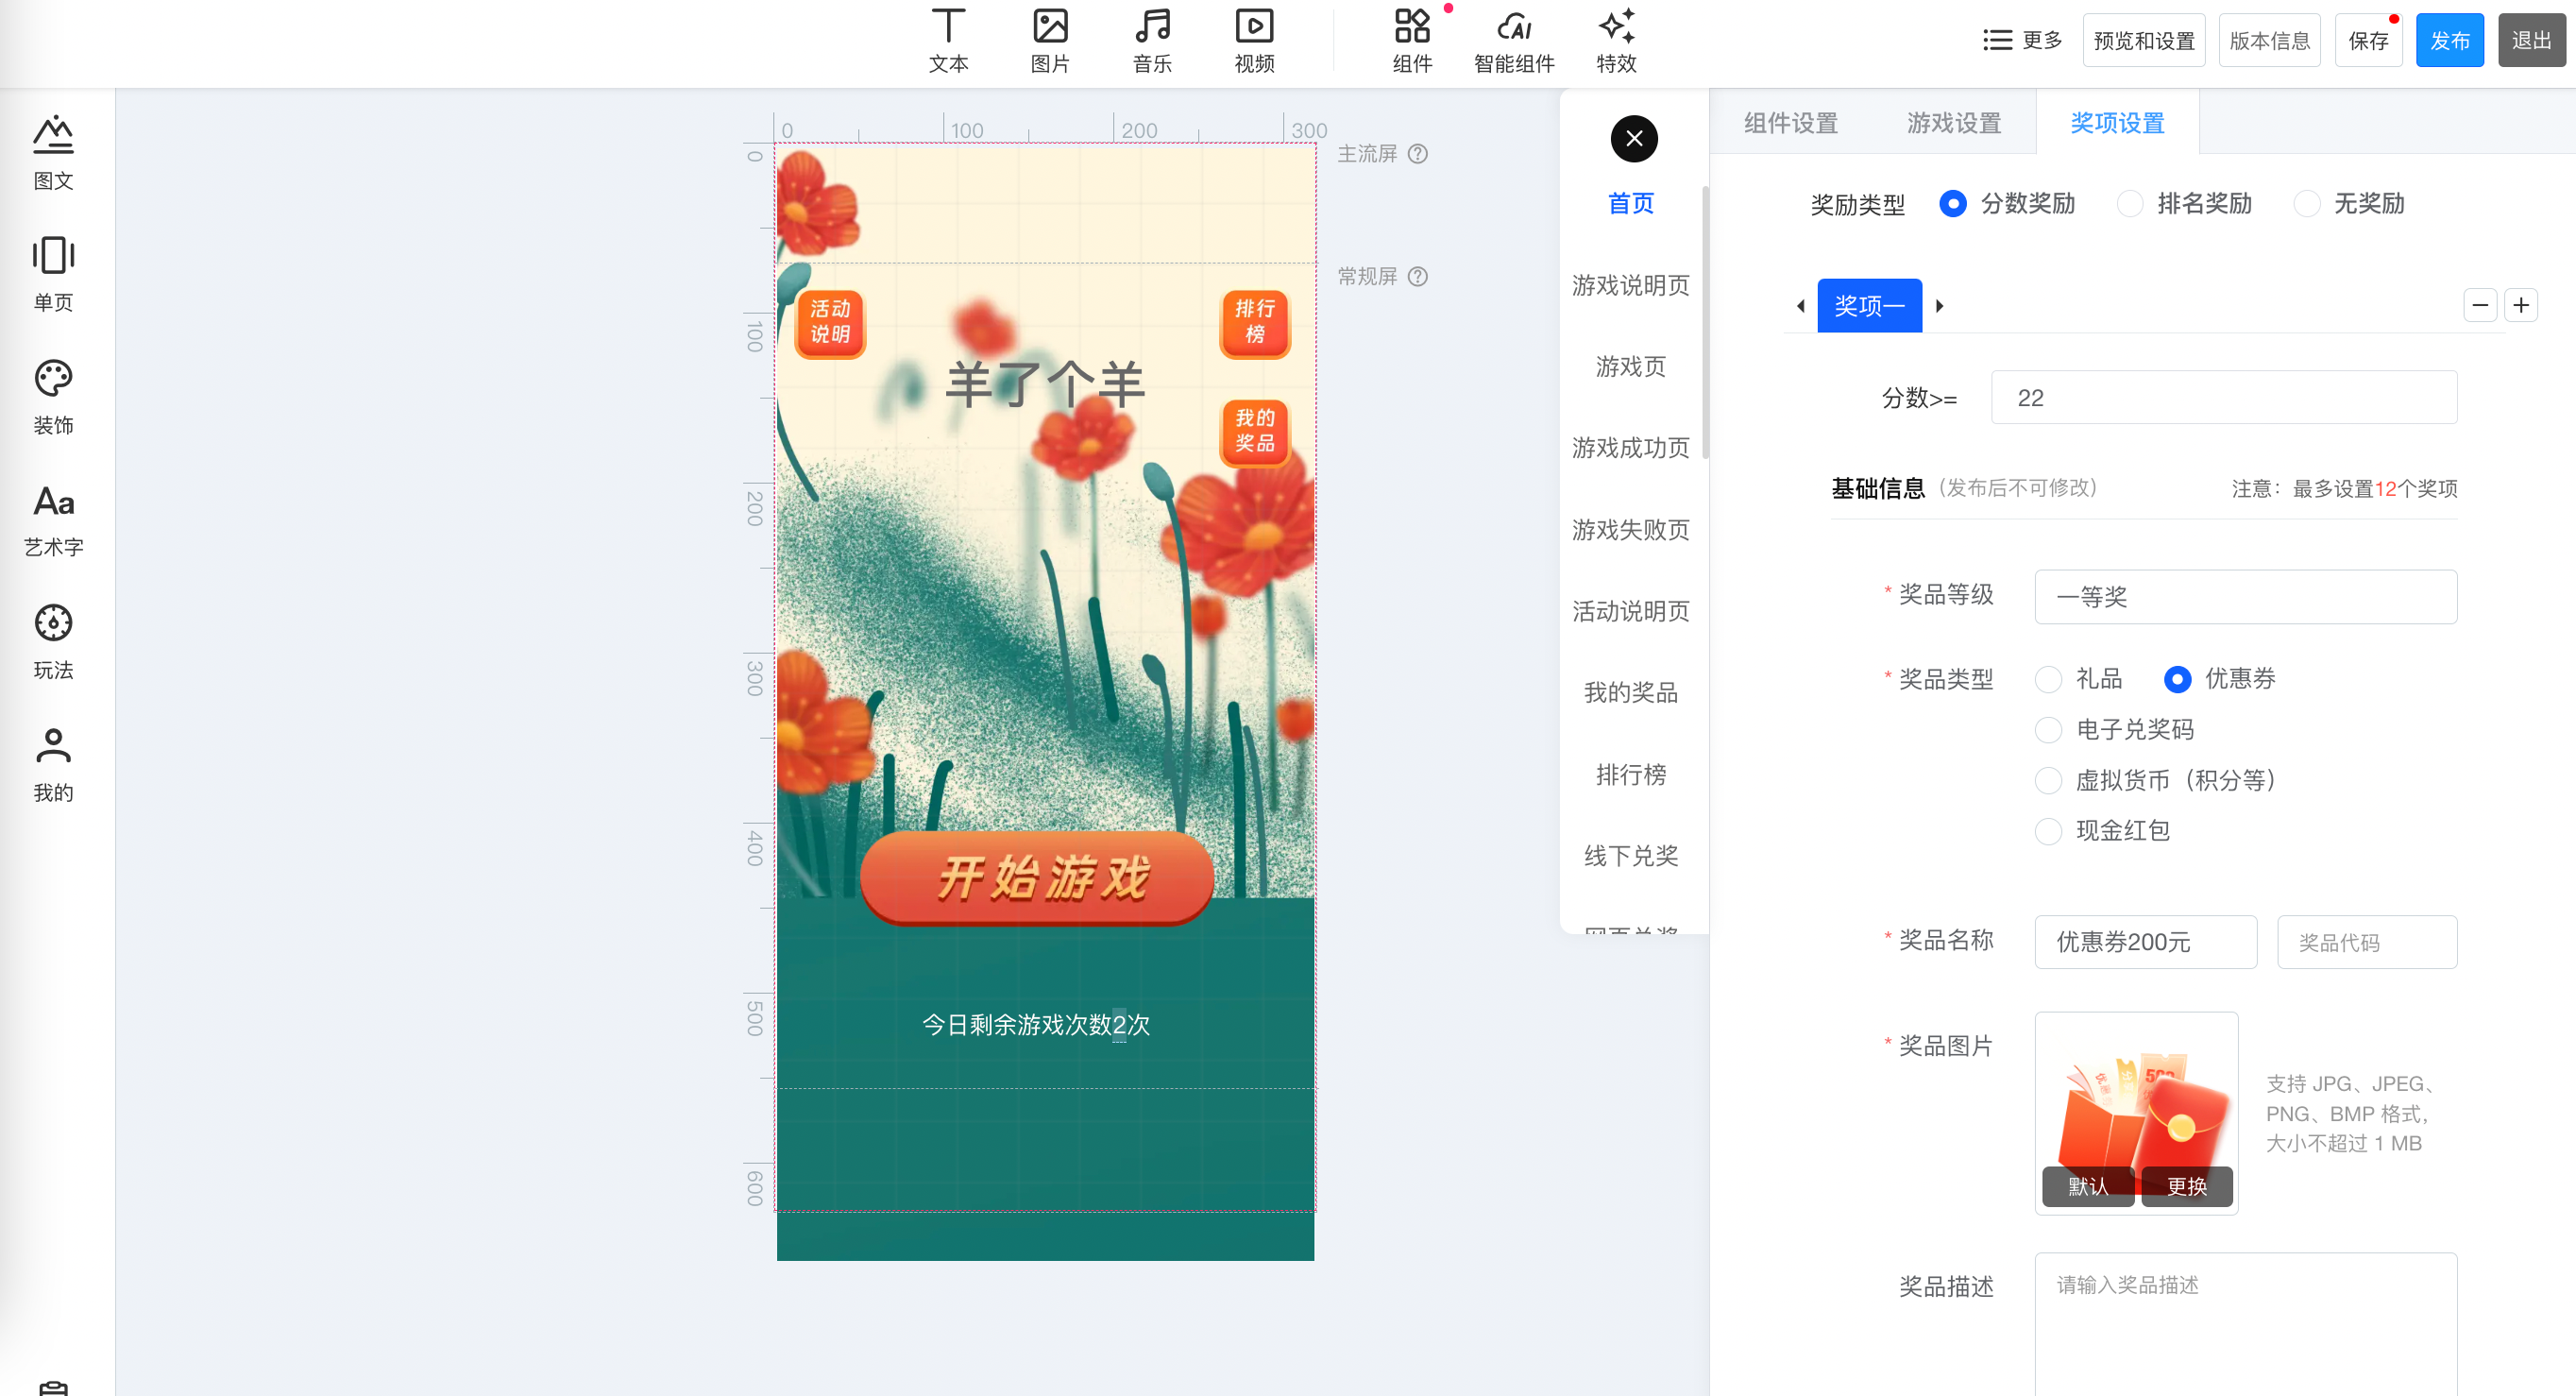Switch to 游戏设置 tab
2576x1396 pixels.
(1953, 123)
